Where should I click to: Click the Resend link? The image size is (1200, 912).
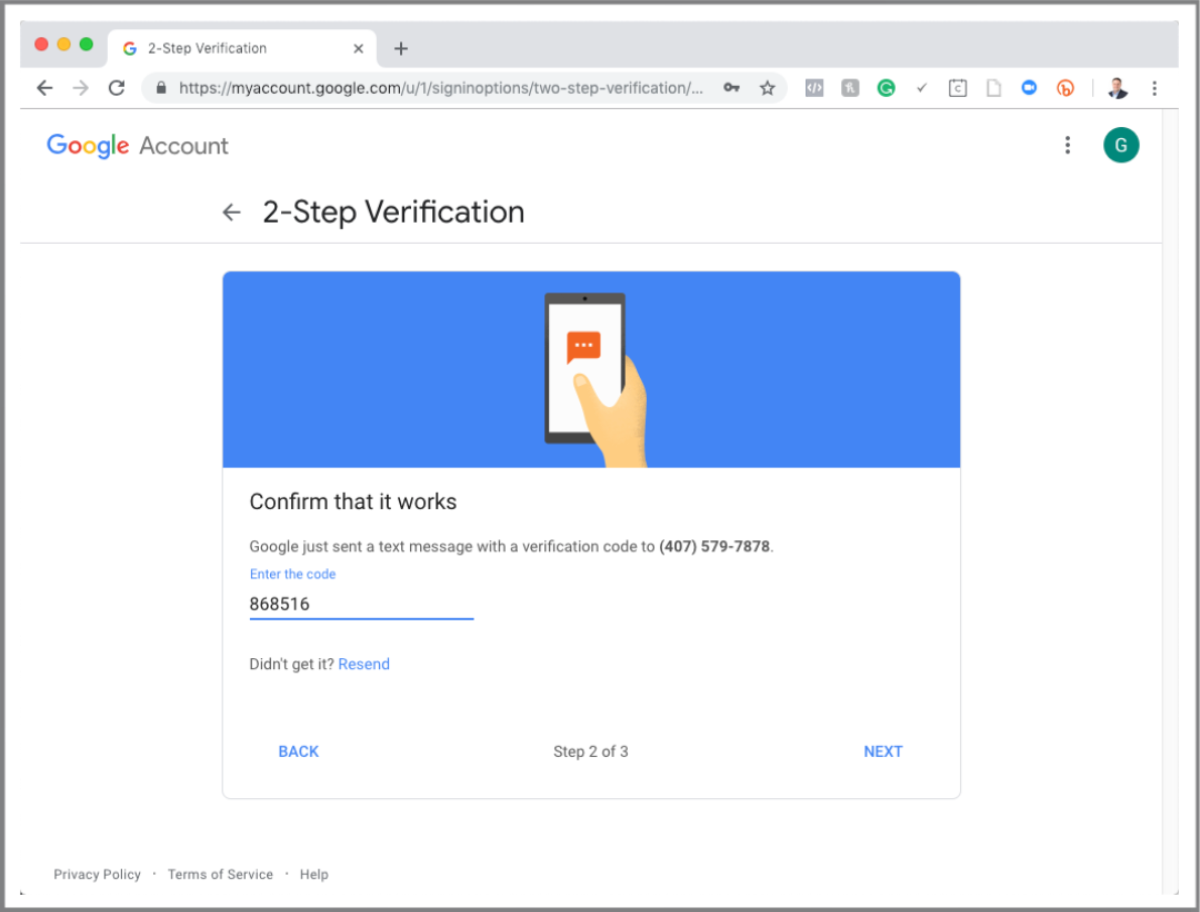click(x=364, y=664)
